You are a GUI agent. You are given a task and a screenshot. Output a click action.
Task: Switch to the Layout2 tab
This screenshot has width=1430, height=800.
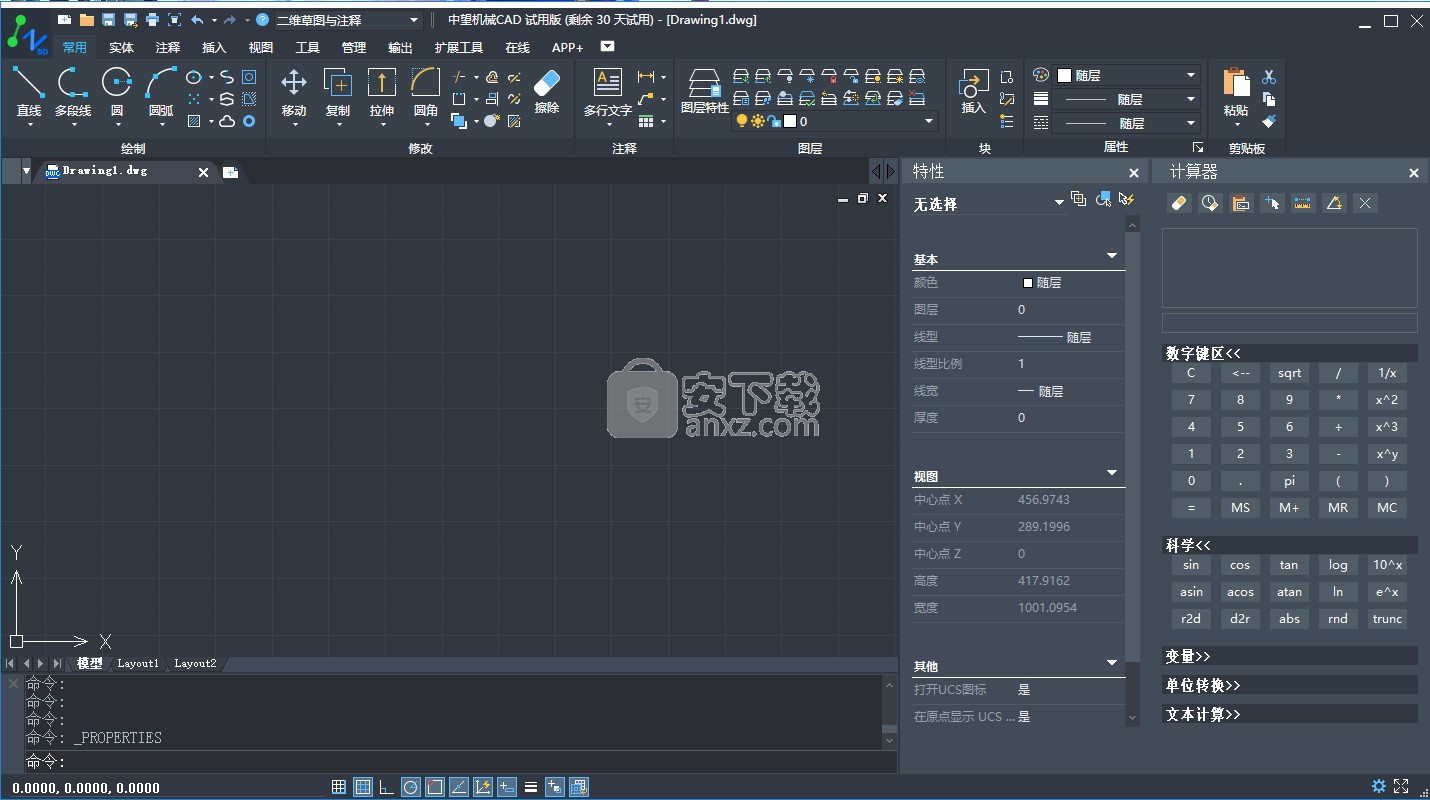point(195,663)
